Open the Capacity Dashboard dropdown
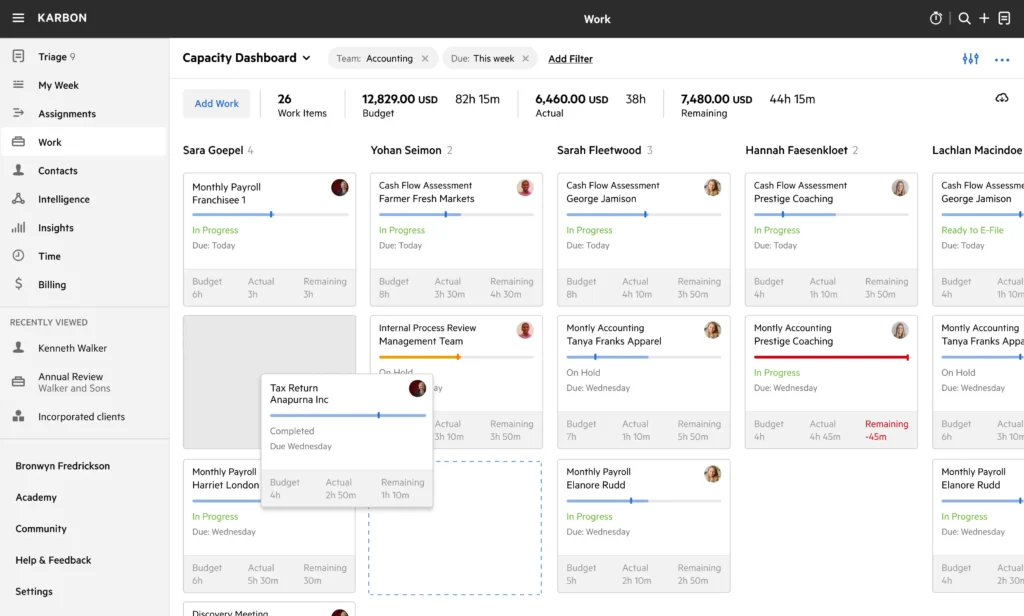Screen dimensions: 1024x616 click(245, 58)
